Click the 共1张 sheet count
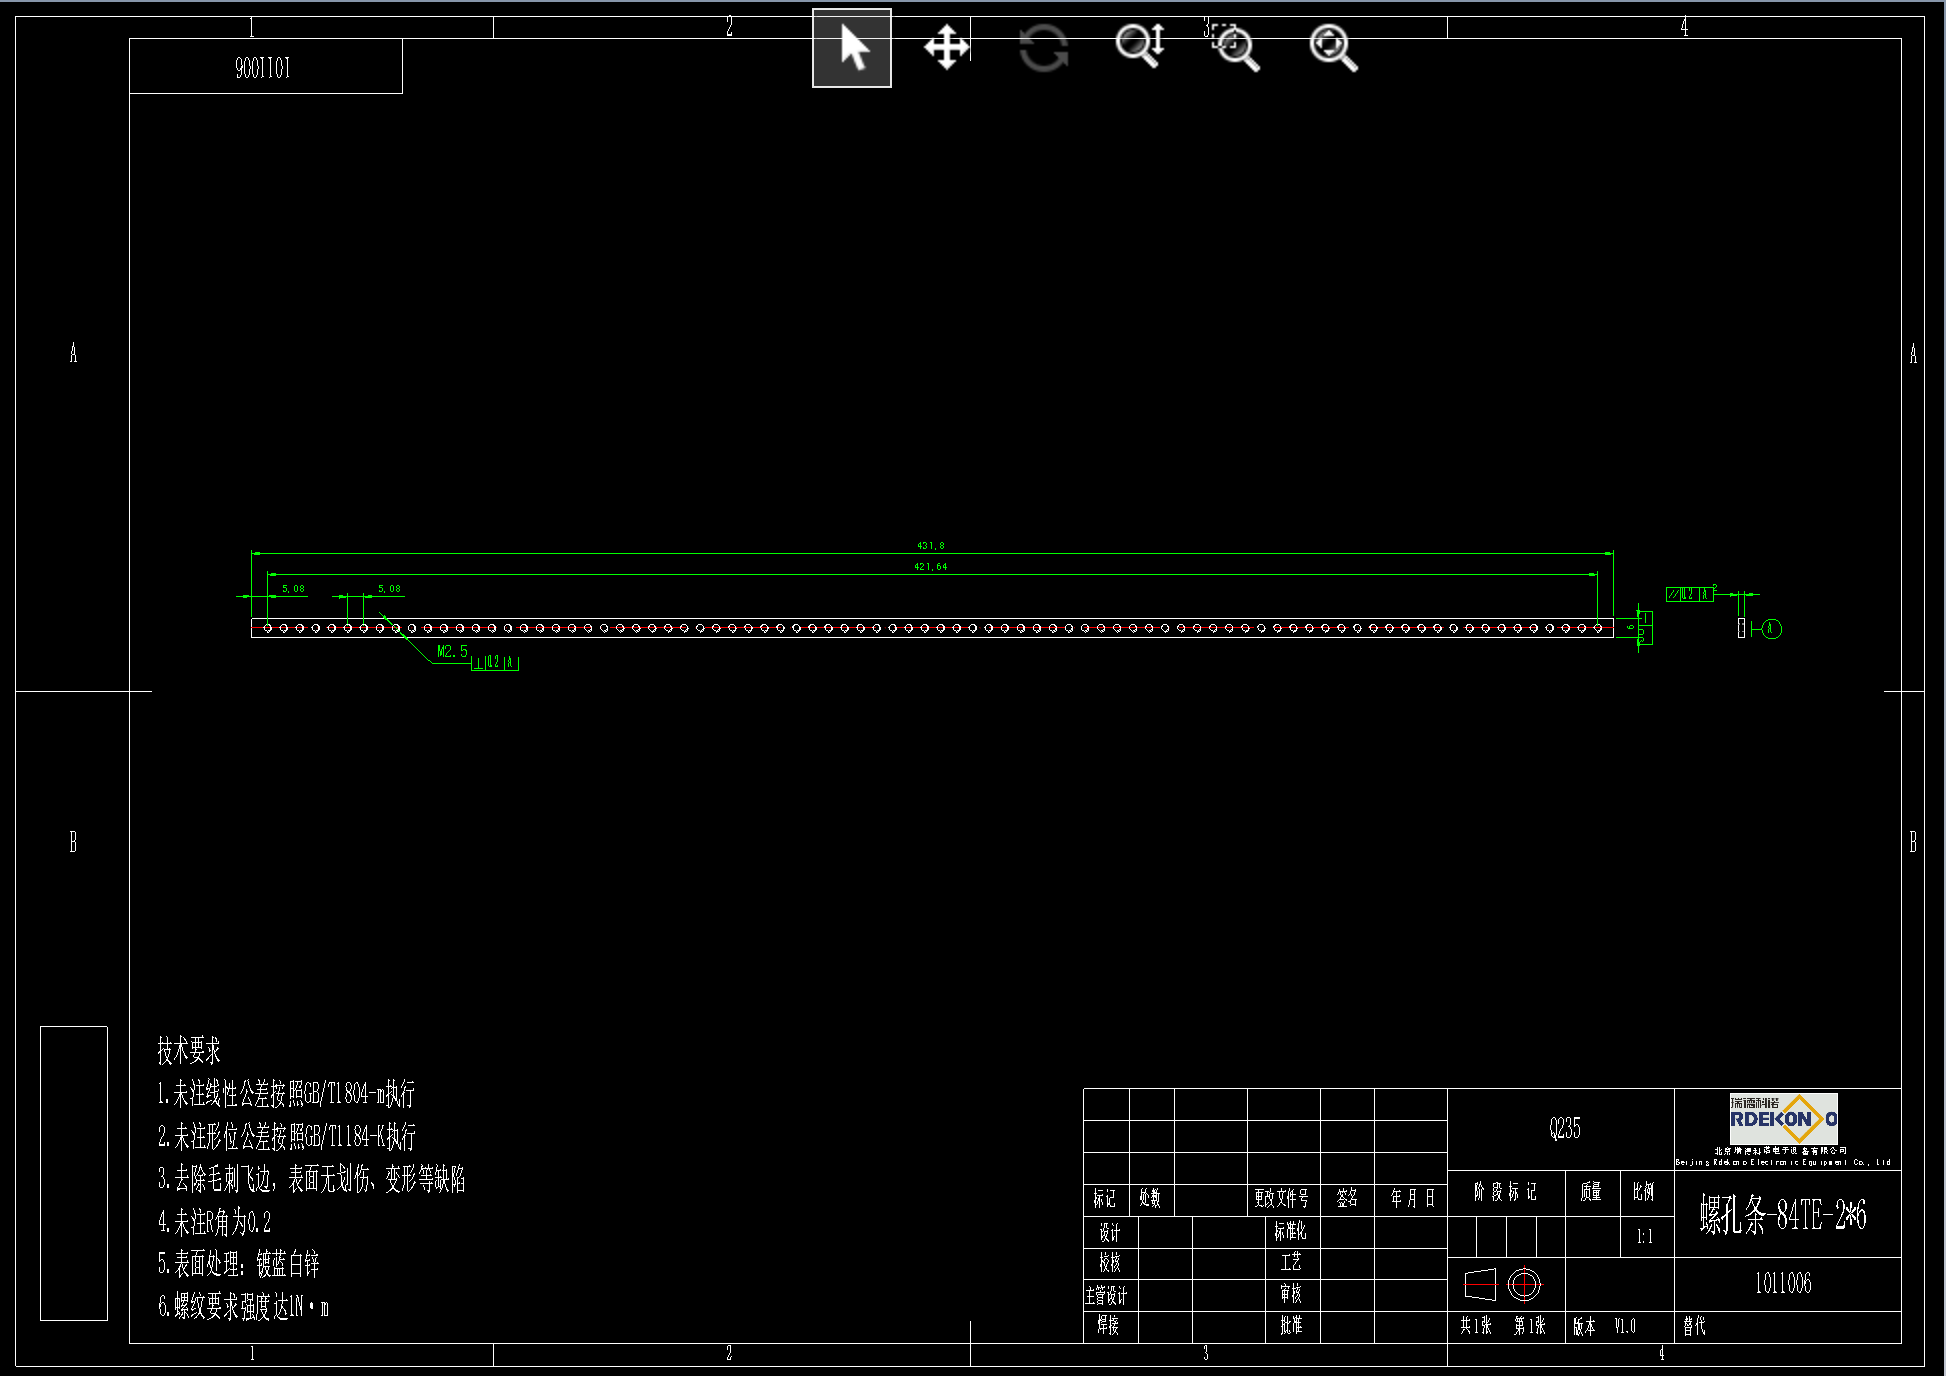 (1477, 1326)
